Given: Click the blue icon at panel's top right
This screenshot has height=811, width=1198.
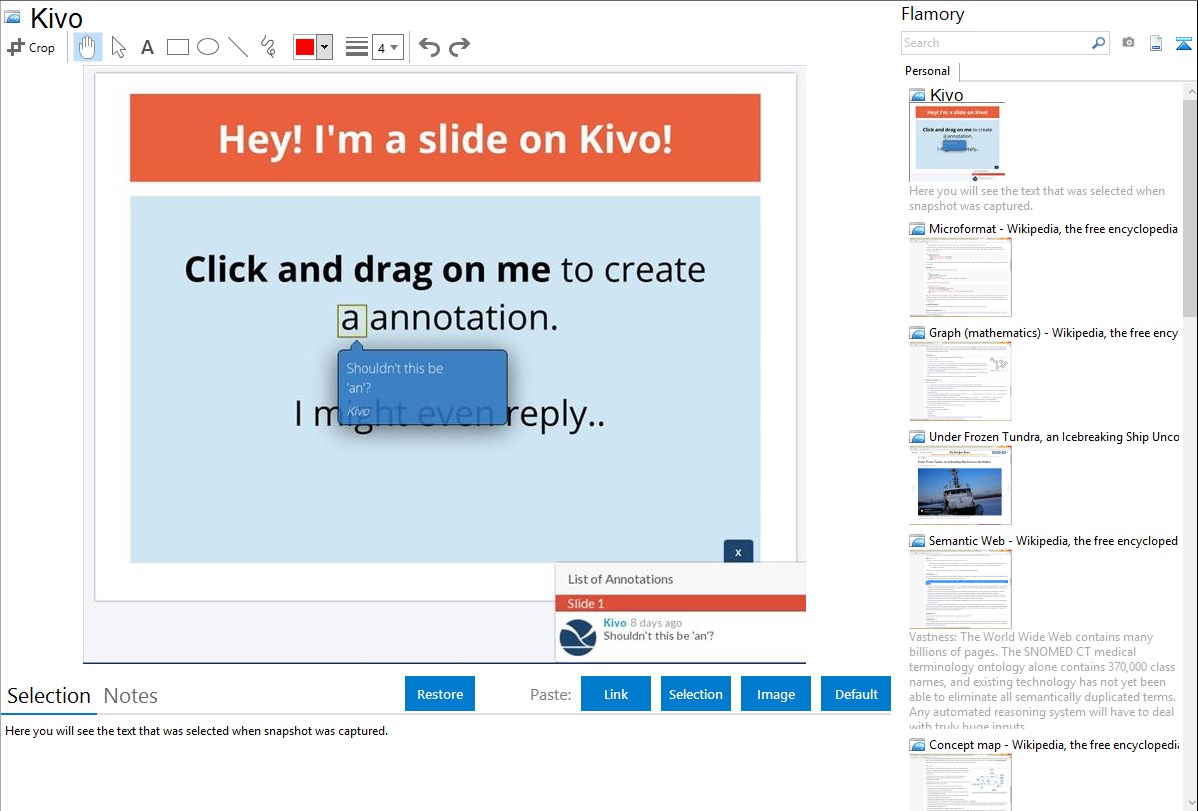Looking at the screenshot, I should coord(1183,43).
